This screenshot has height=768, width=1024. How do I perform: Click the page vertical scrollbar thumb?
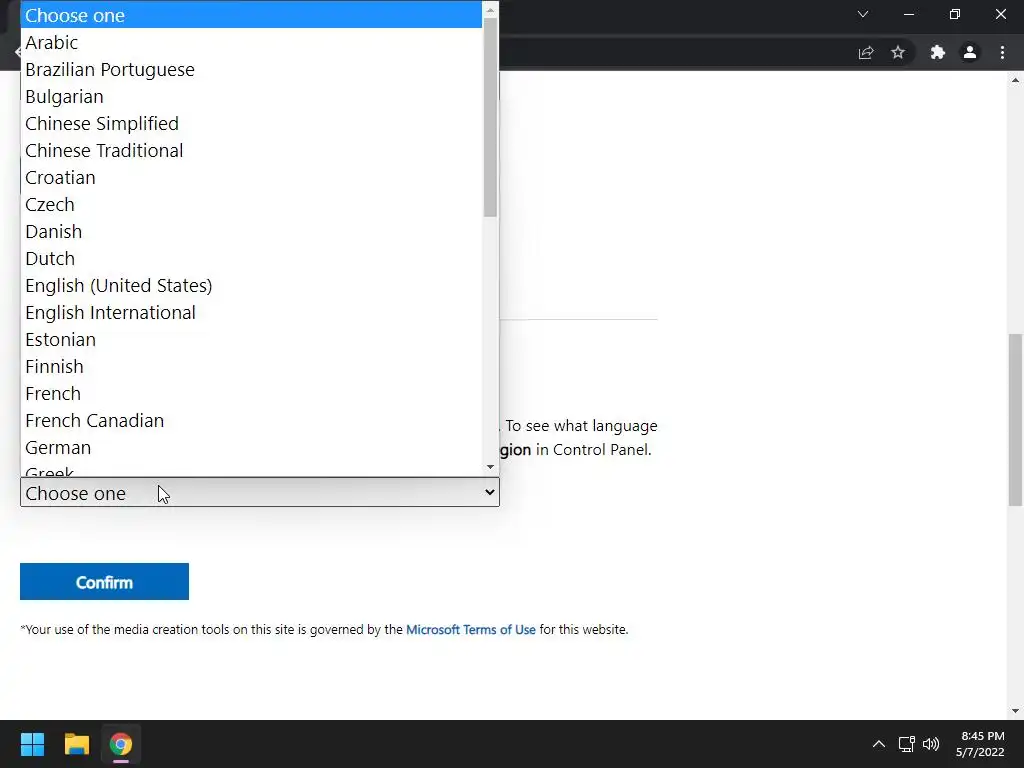(1016, 419)
